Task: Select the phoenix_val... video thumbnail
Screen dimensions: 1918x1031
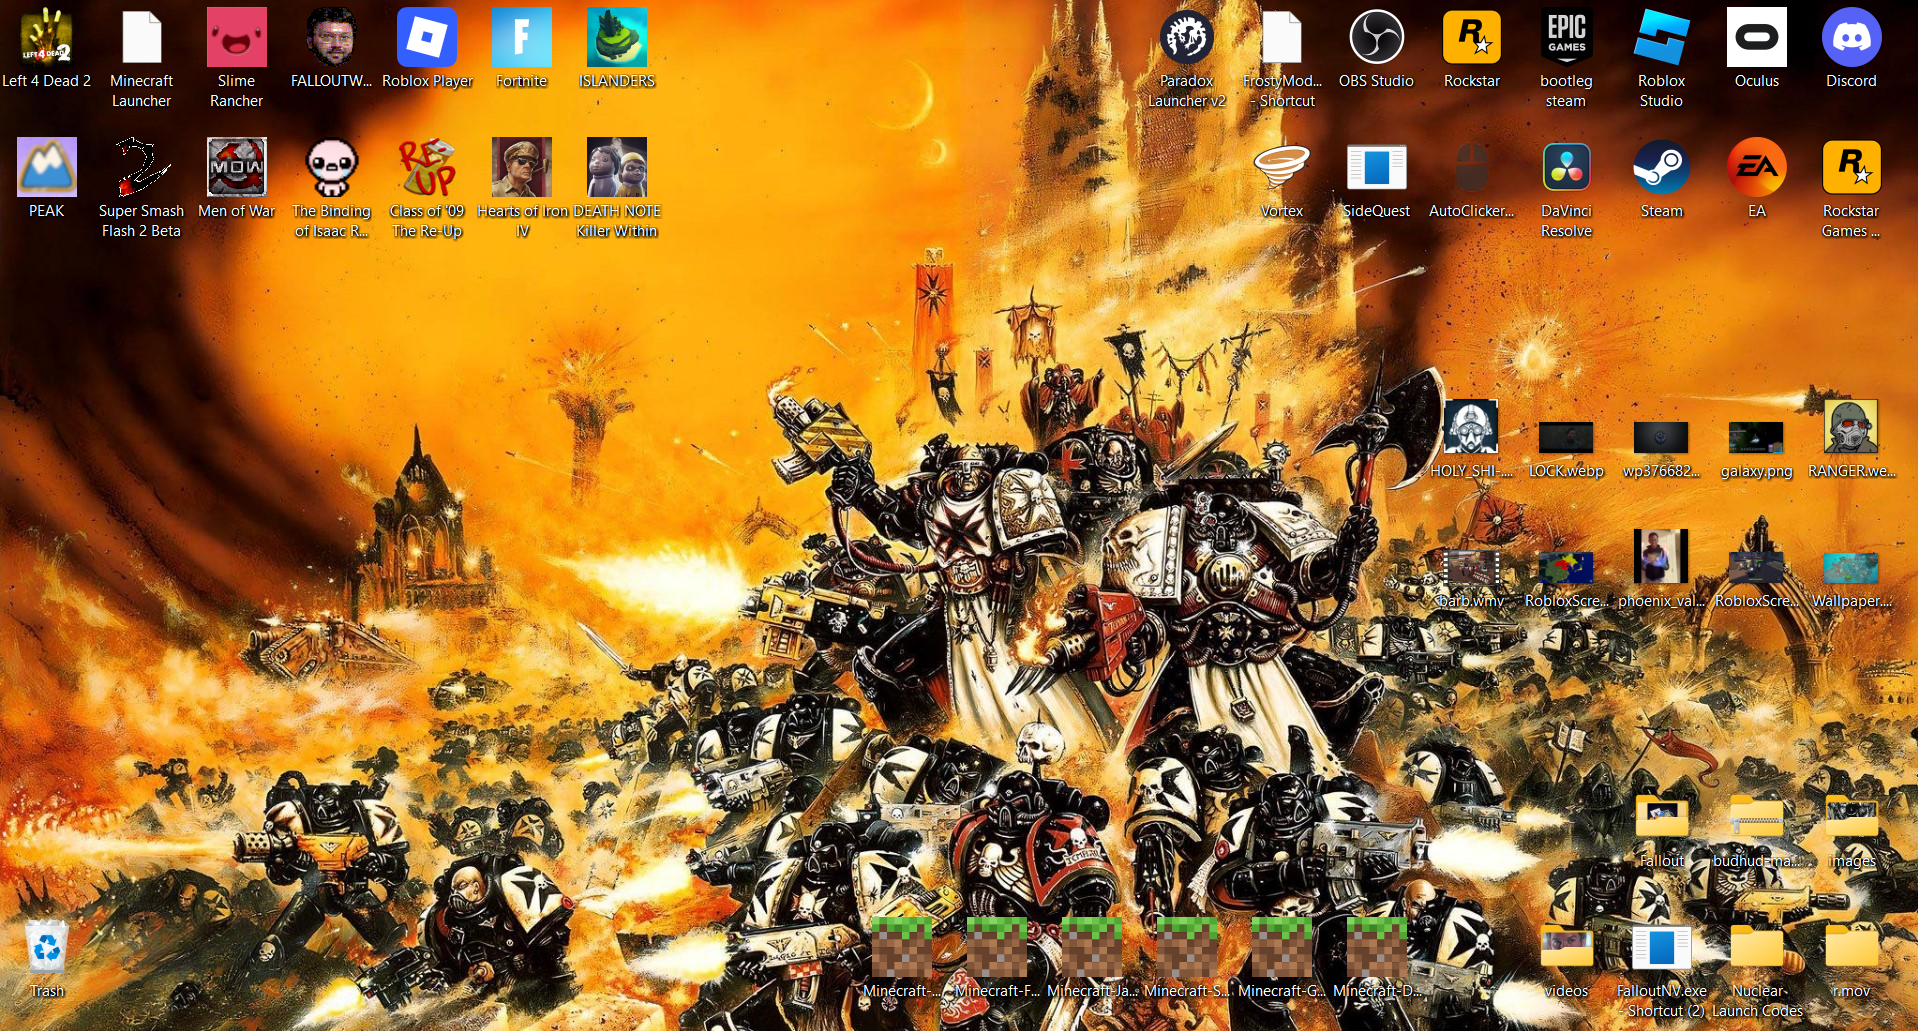Action: pos(1661,556)
